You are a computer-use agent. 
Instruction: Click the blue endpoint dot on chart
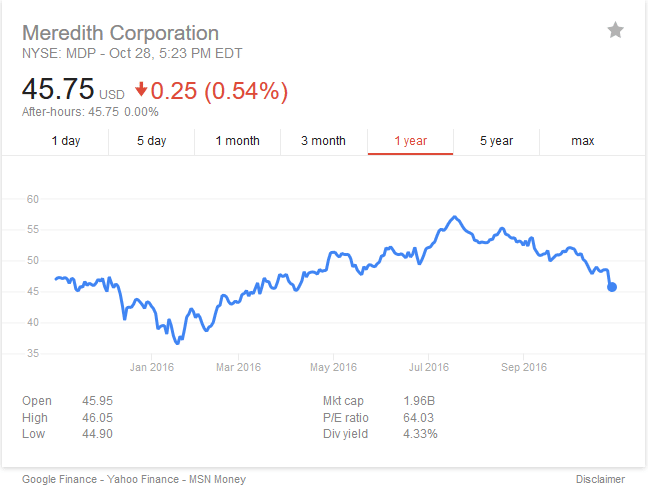(612, 287)
